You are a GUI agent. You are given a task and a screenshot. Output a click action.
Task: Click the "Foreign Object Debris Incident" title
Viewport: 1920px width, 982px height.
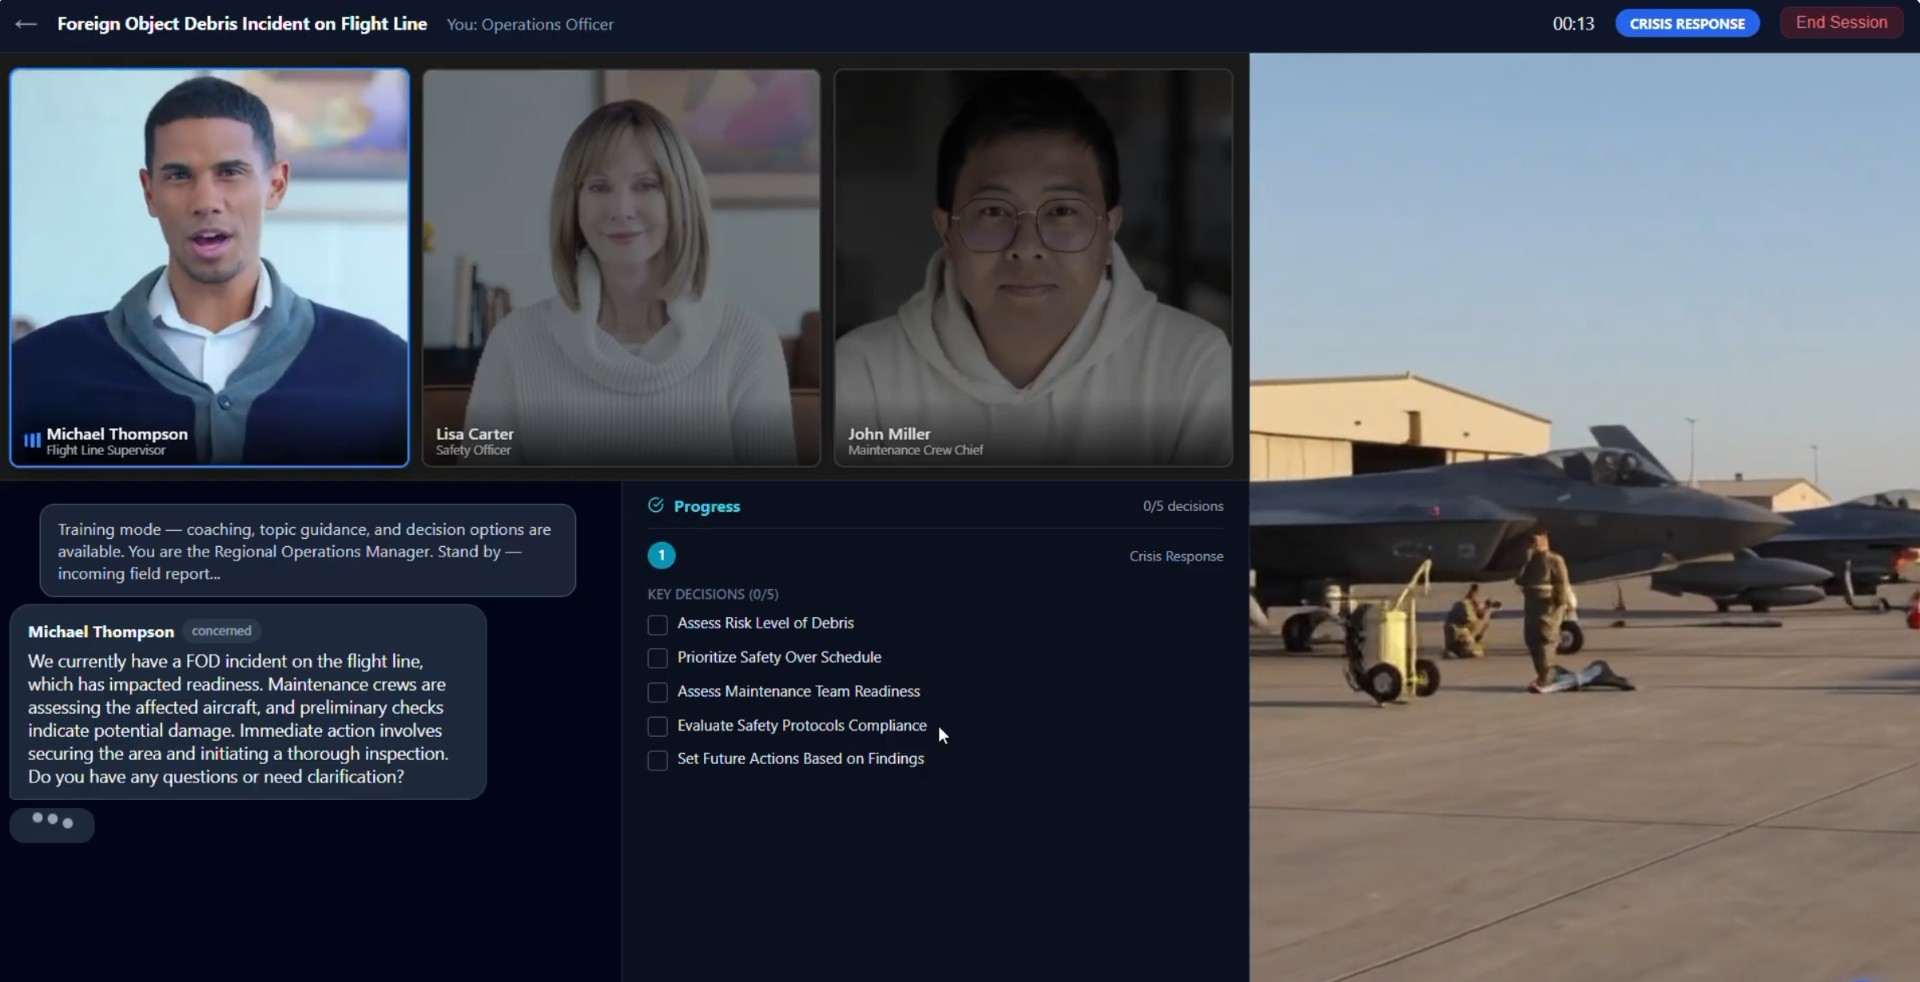point(242,24)
